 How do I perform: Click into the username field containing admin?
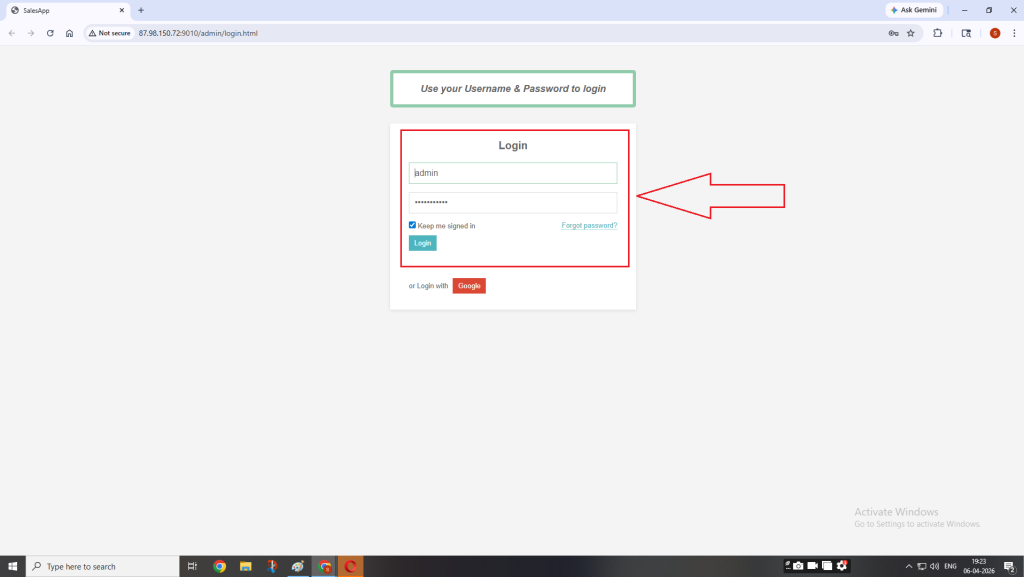pos(512,173)
